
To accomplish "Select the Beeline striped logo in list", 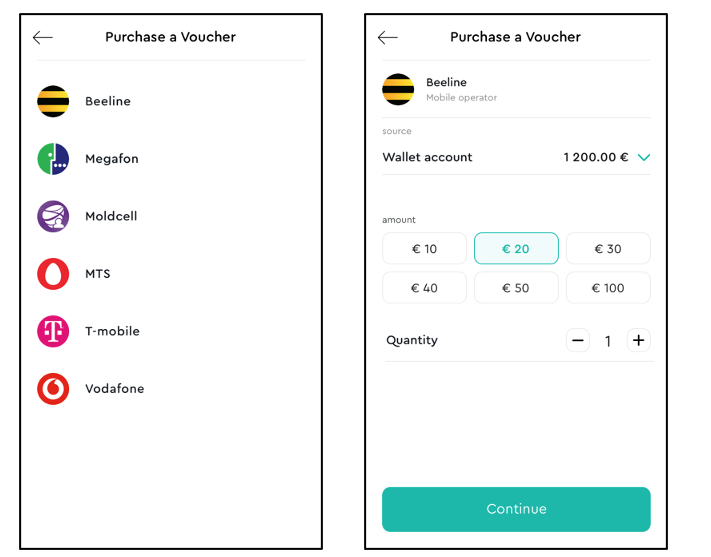I will [53, 101].
